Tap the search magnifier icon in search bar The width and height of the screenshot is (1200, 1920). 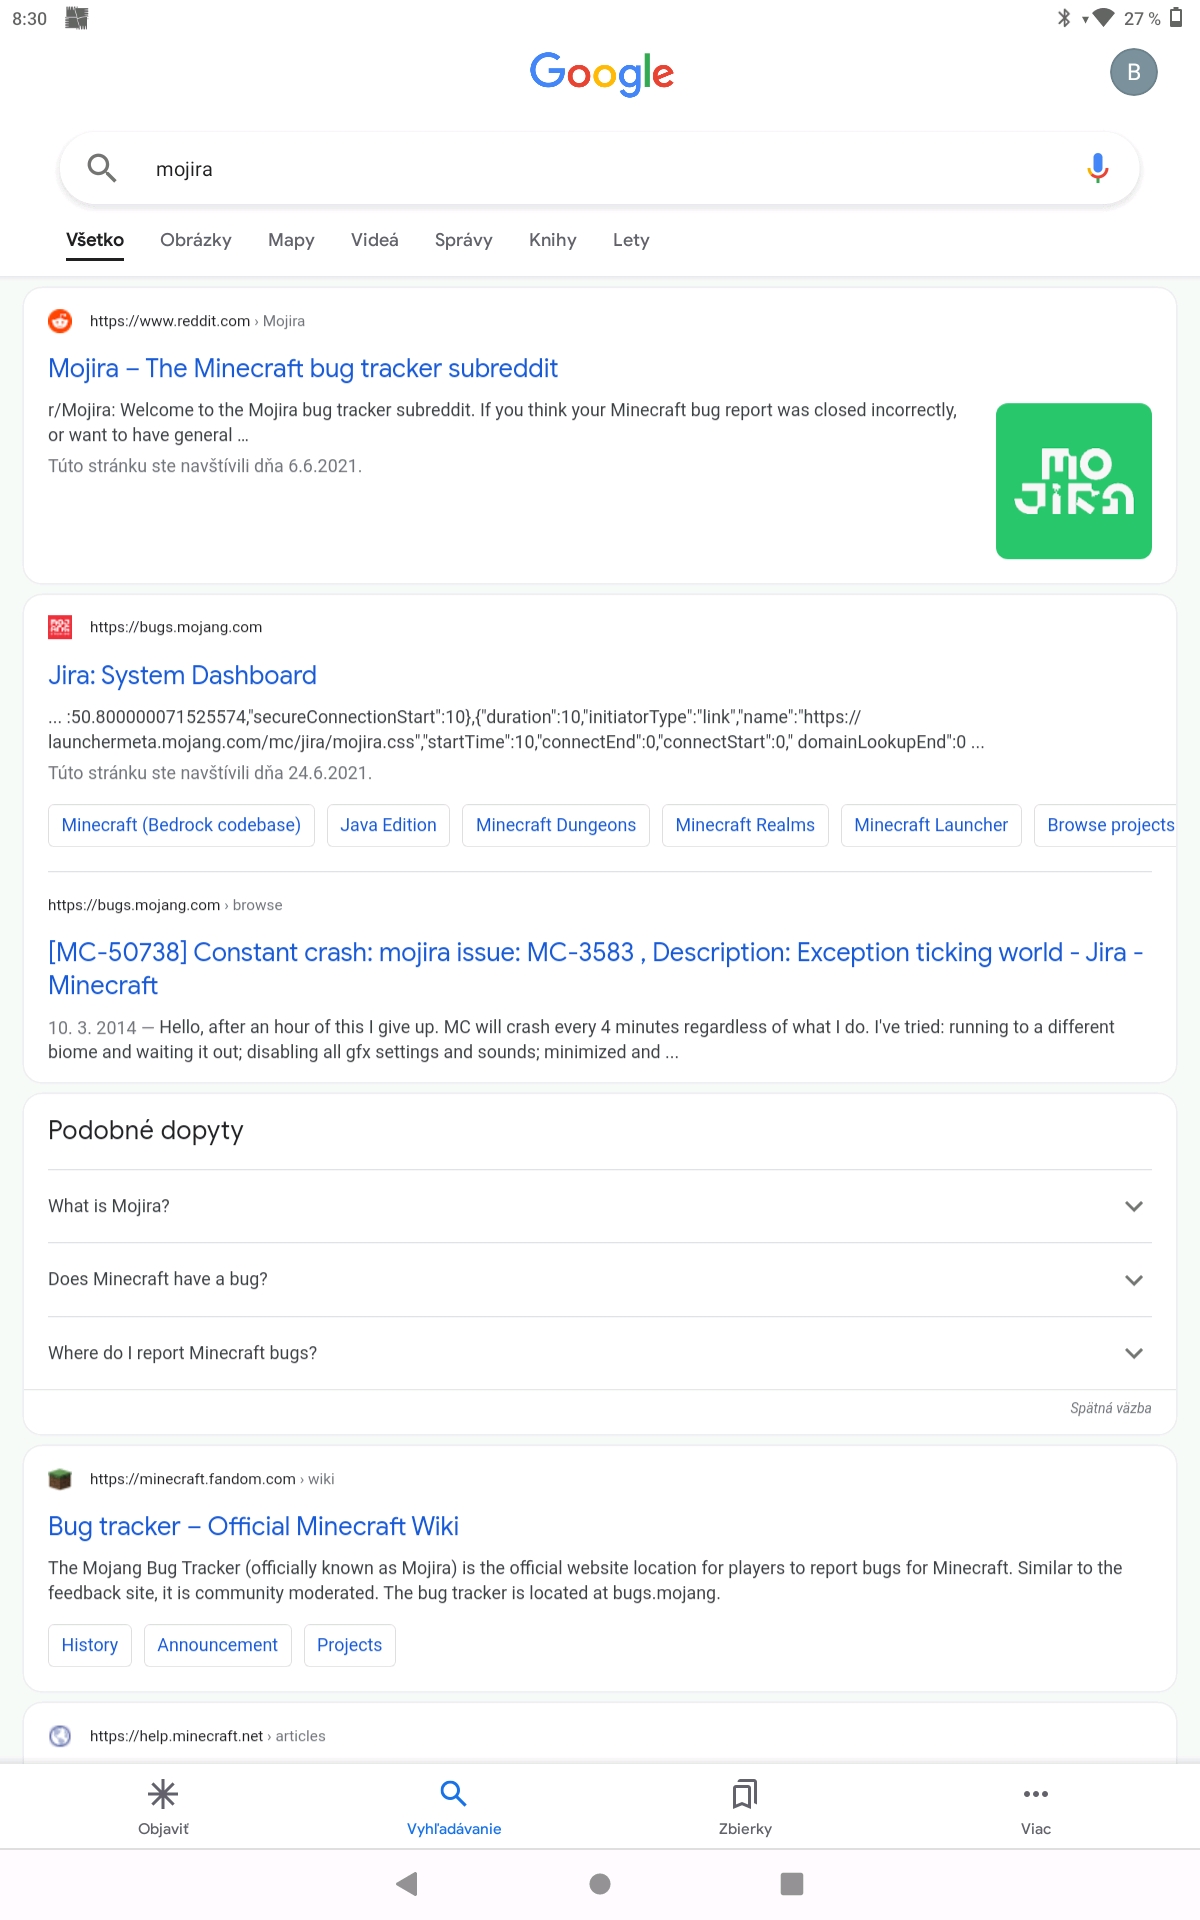pos(102,168)
